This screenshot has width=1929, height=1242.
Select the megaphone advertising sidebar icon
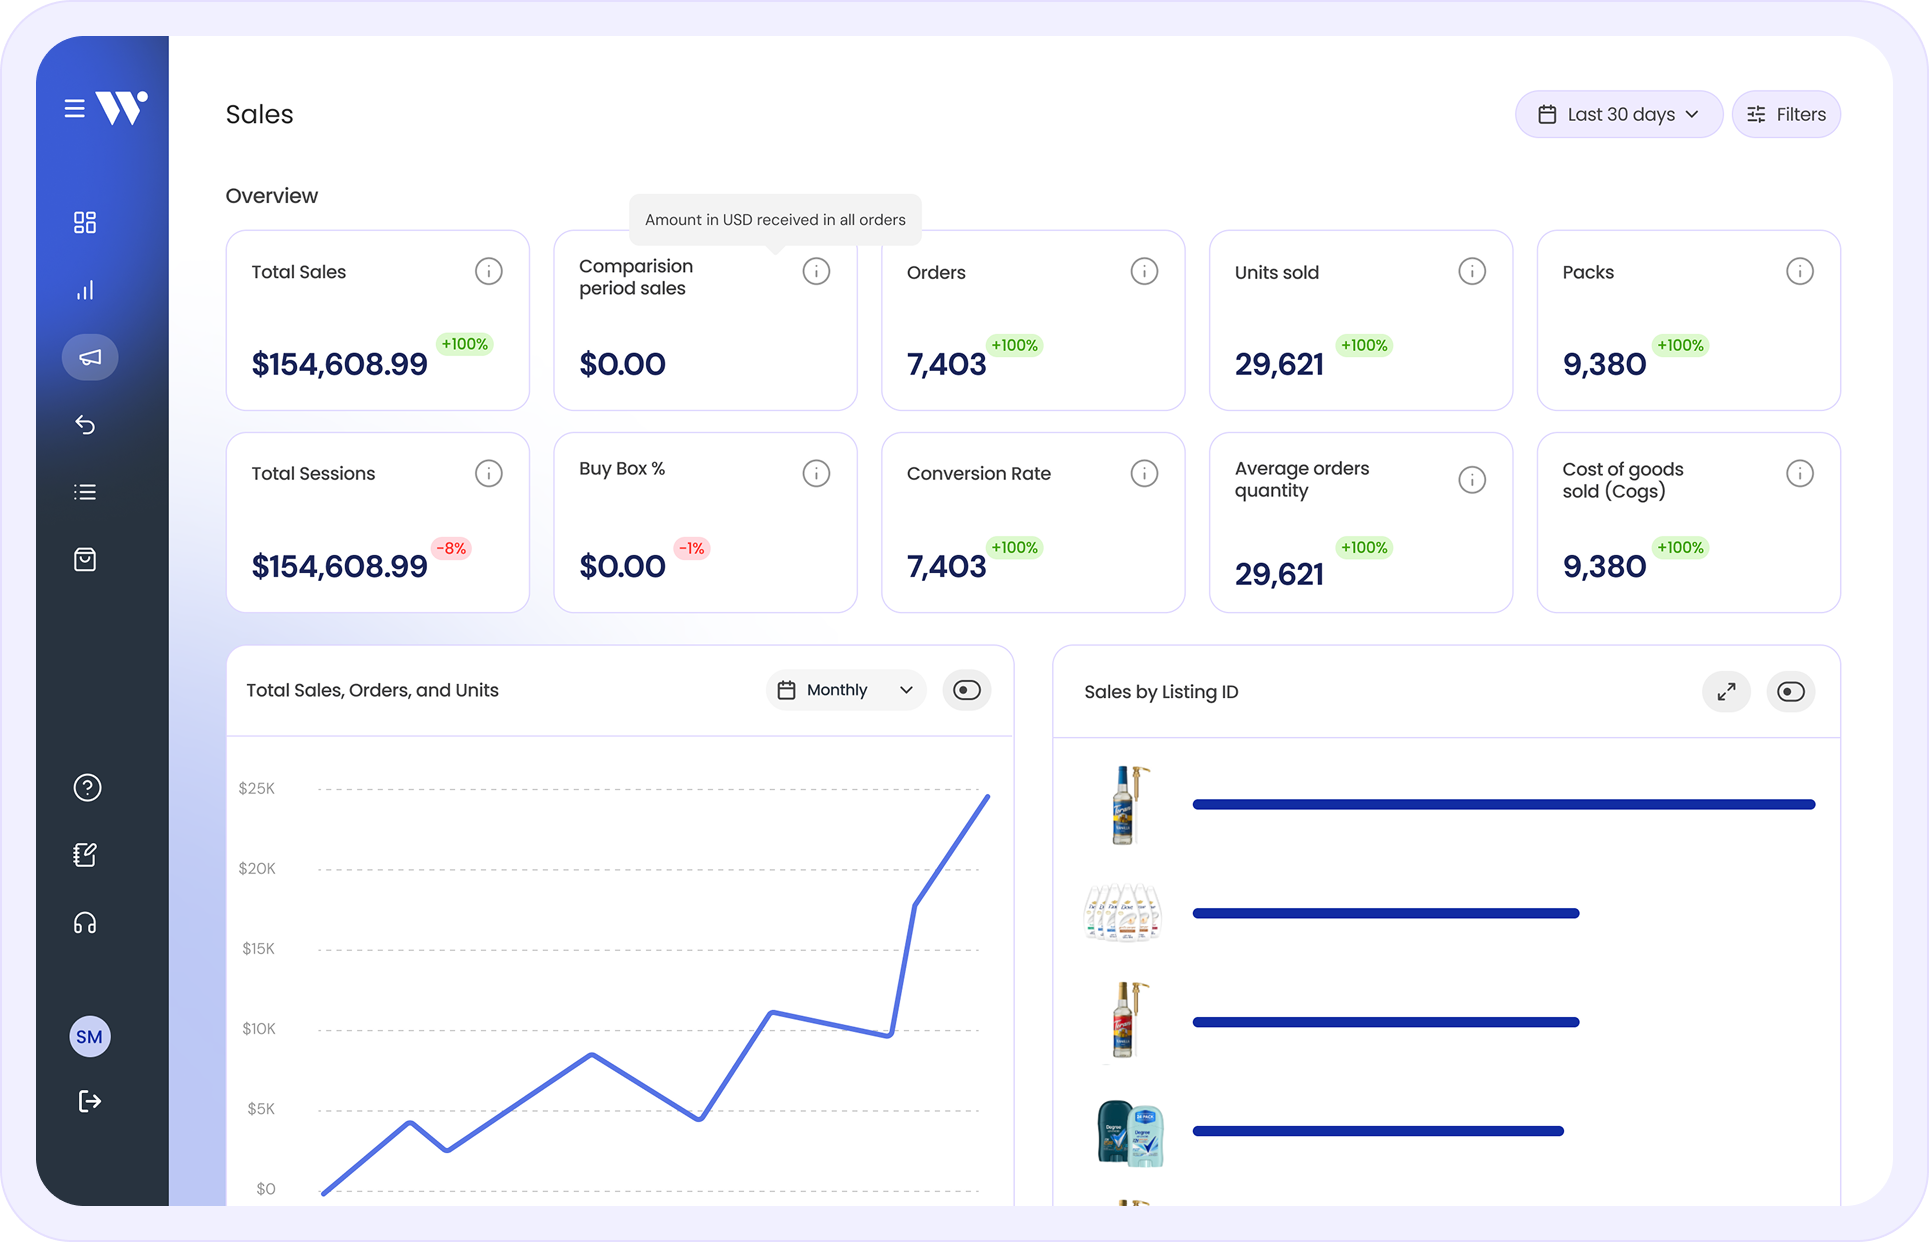click(90, 357)
